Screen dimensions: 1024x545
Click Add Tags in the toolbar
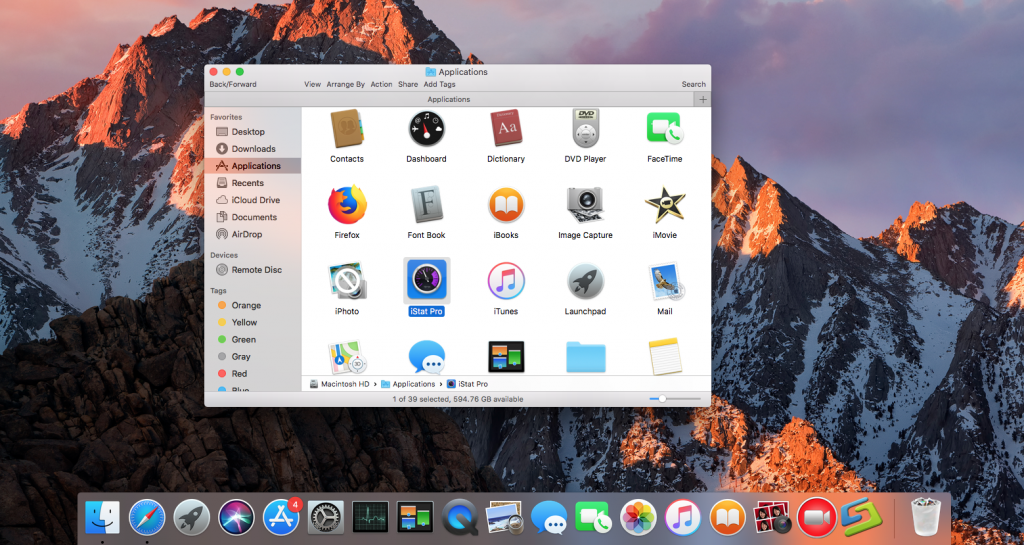(x=440, y=84)
